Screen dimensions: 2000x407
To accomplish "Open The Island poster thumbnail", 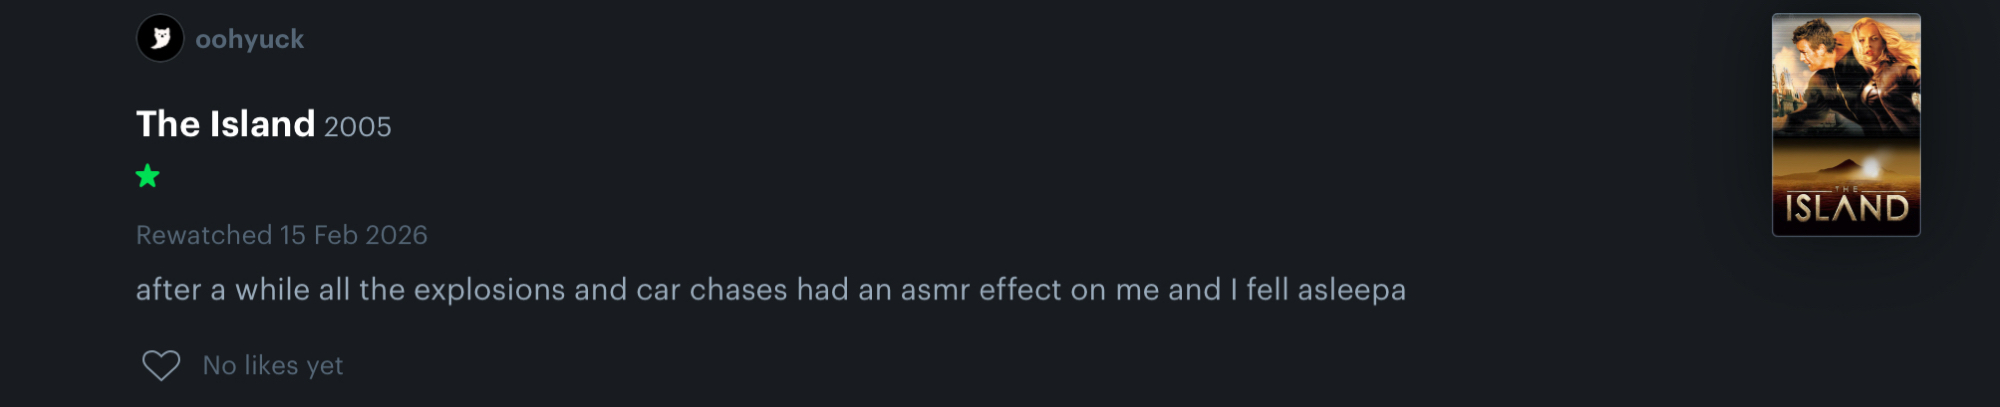I will click(1845, 125).
